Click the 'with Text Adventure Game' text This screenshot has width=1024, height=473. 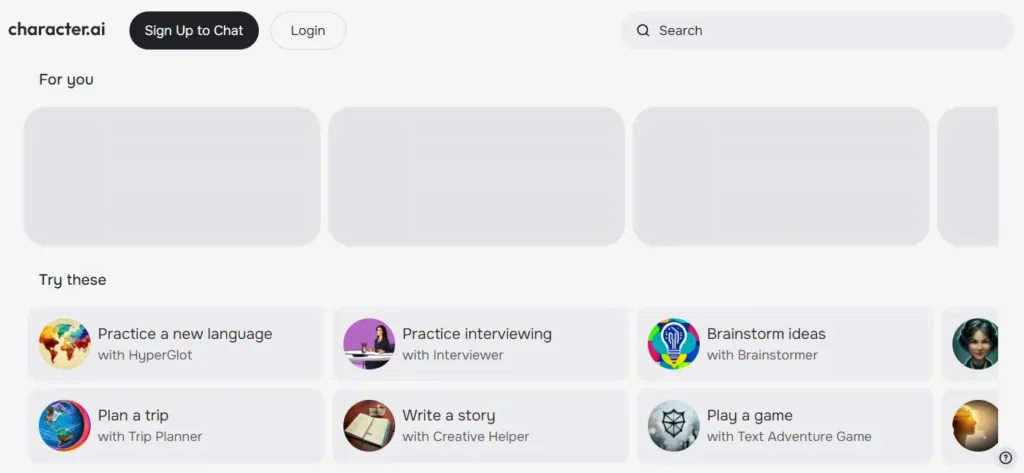[x=789, y=436]
